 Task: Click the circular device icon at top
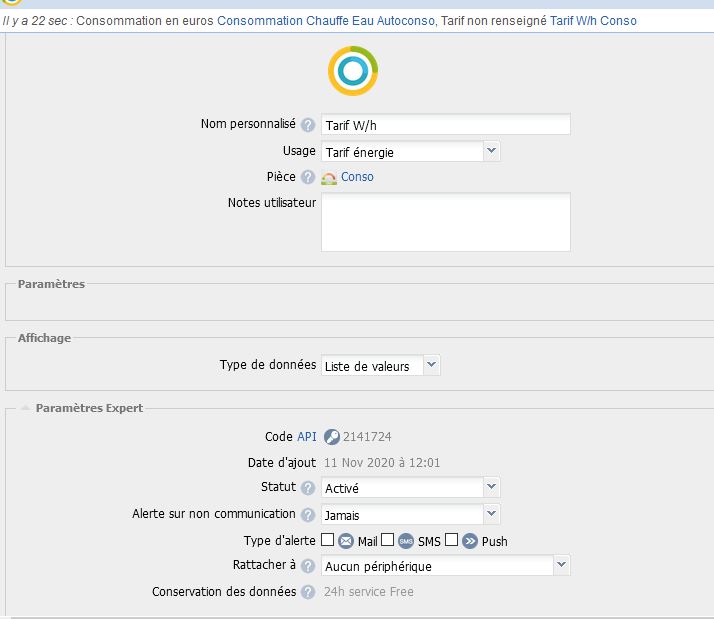tap(353, 70)
